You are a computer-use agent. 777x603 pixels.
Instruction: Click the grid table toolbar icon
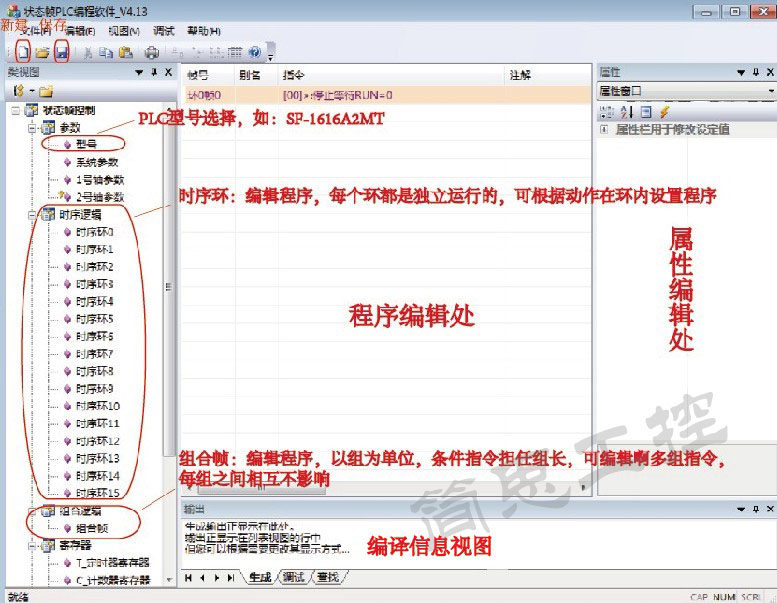pos(234,52)
